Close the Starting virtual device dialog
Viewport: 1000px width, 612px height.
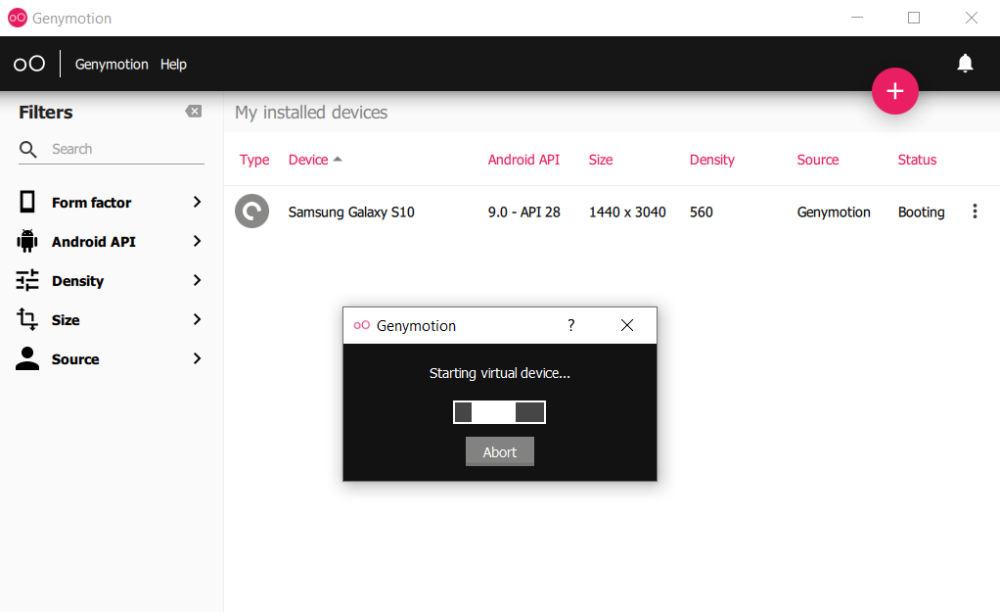(x=627, y=326)
